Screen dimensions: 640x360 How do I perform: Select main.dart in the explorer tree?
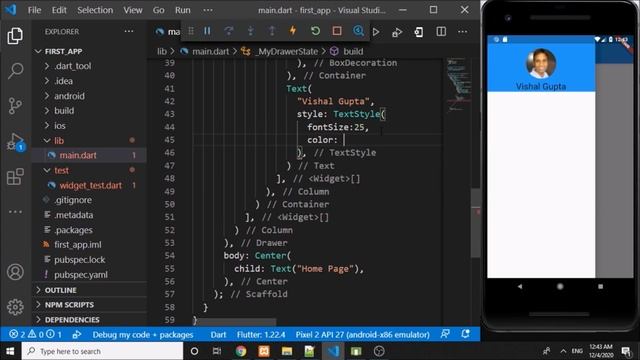click(x=89, y=155)
